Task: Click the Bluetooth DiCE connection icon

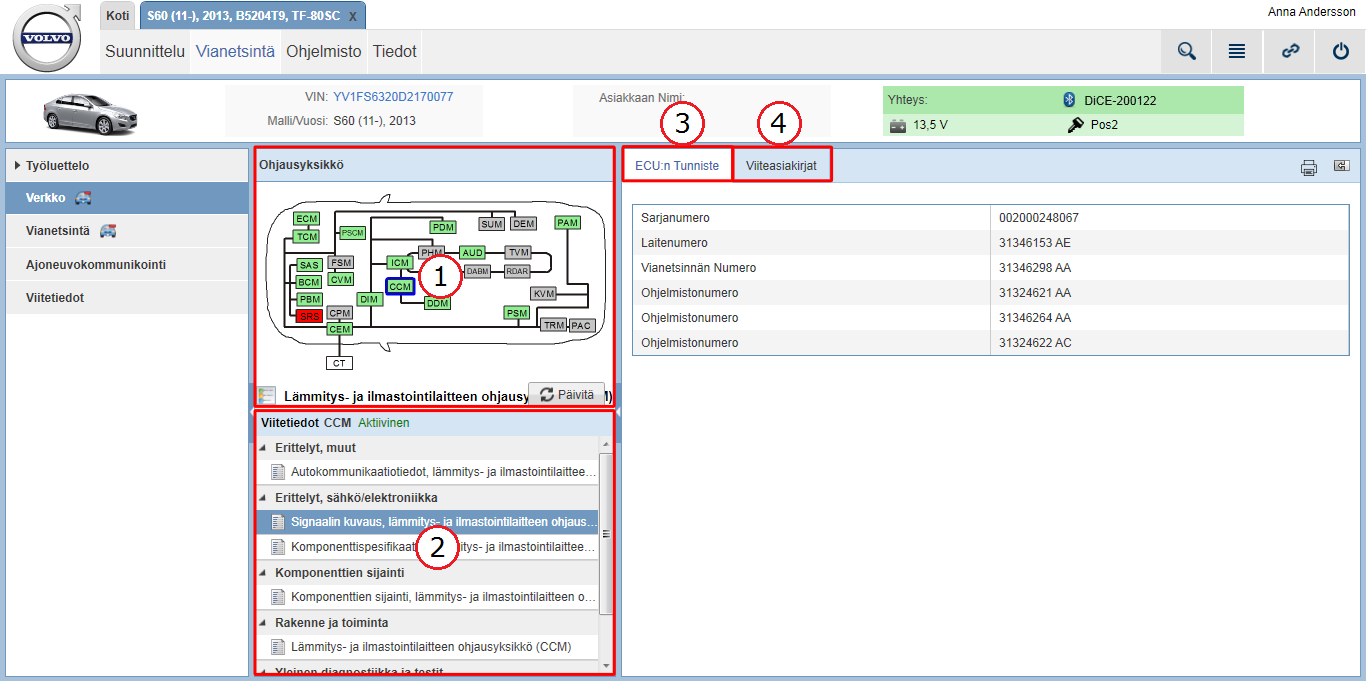Action: pos(1068,100)
